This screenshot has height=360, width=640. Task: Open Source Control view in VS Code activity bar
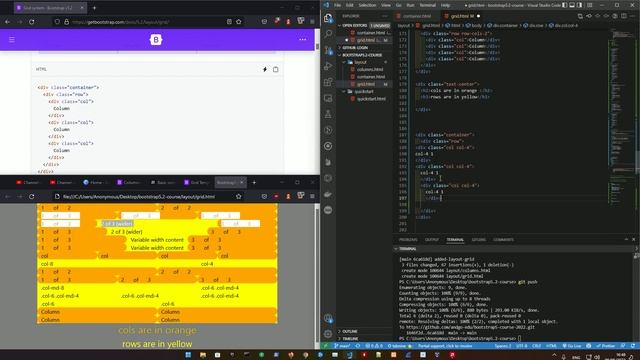click(328, 50)
